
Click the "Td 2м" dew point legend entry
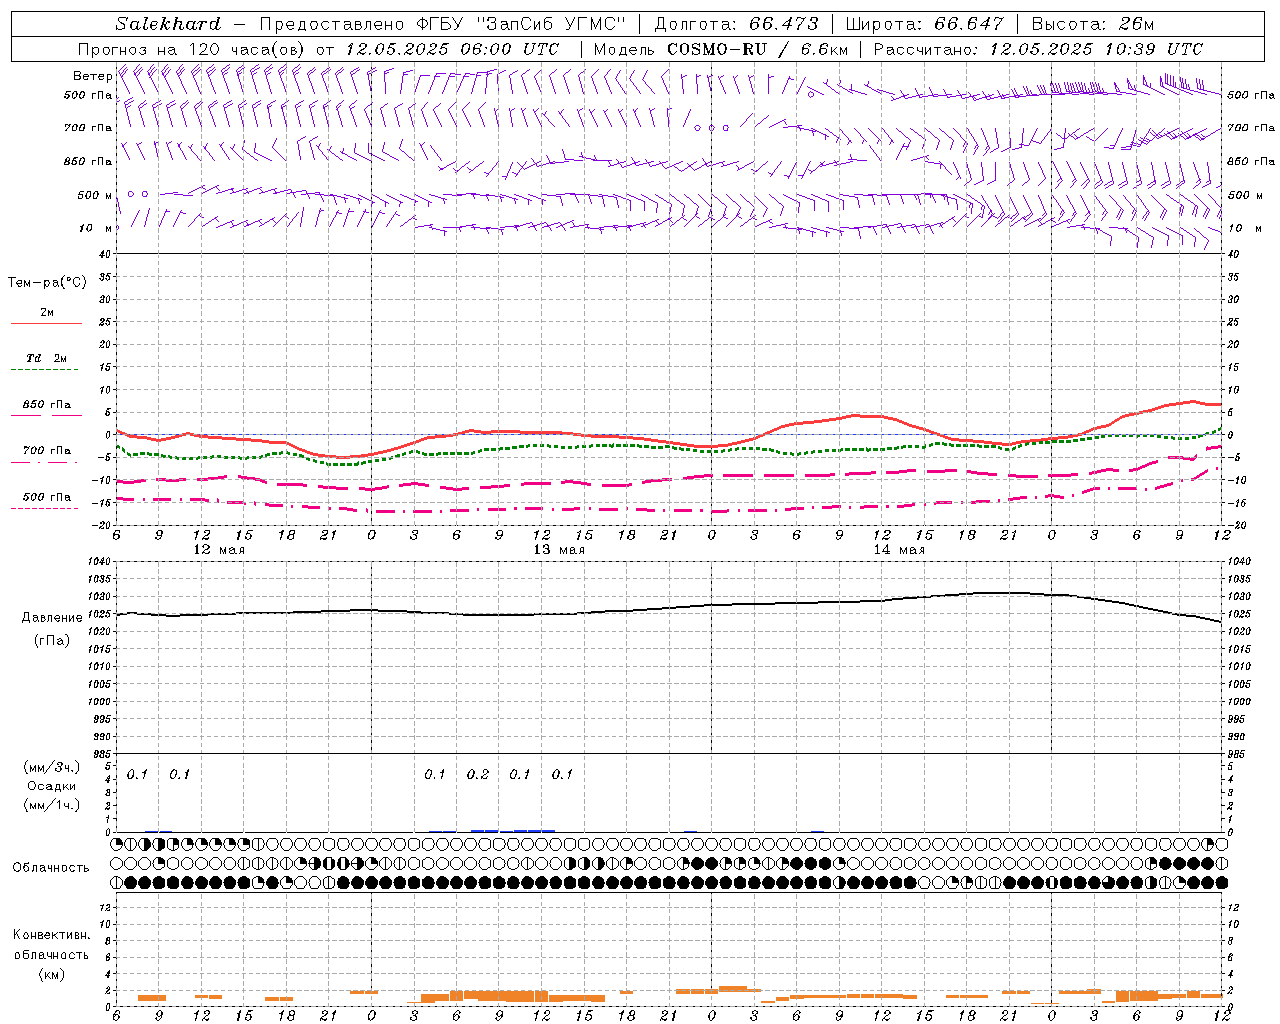[47, 358]
